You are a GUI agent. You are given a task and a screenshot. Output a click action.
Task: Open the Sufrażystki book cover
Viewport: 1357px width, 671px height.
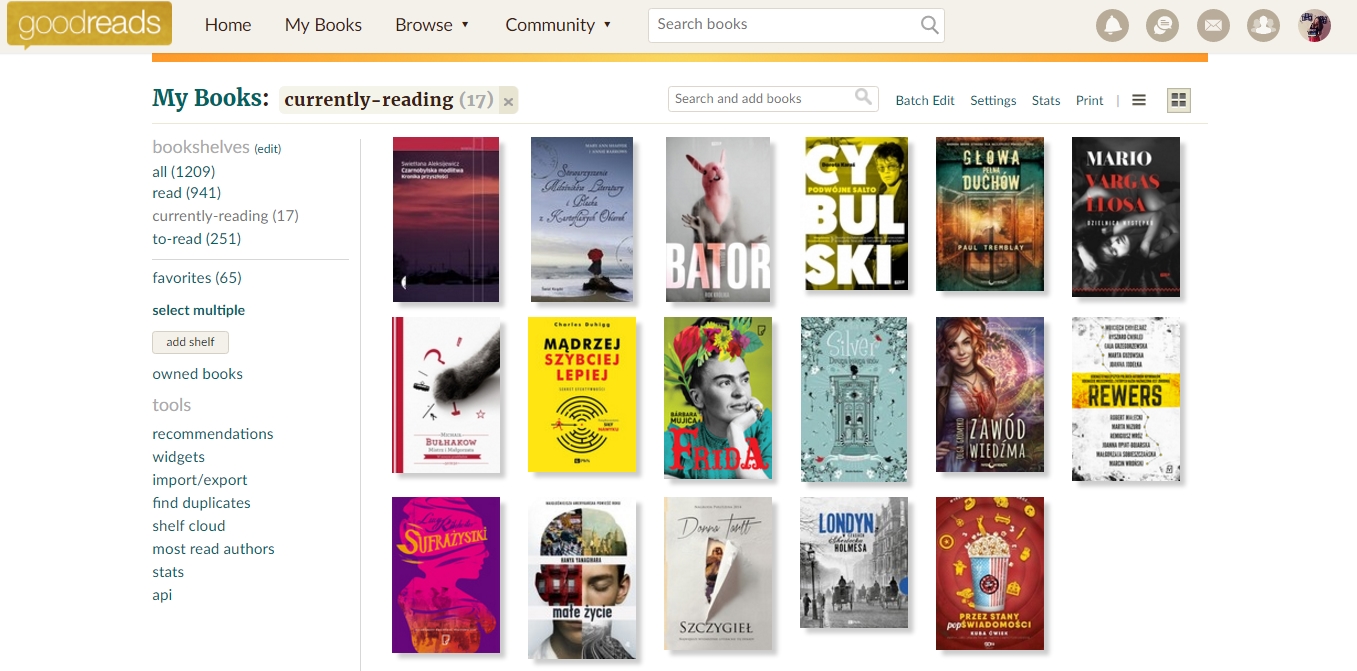[446, 575]
